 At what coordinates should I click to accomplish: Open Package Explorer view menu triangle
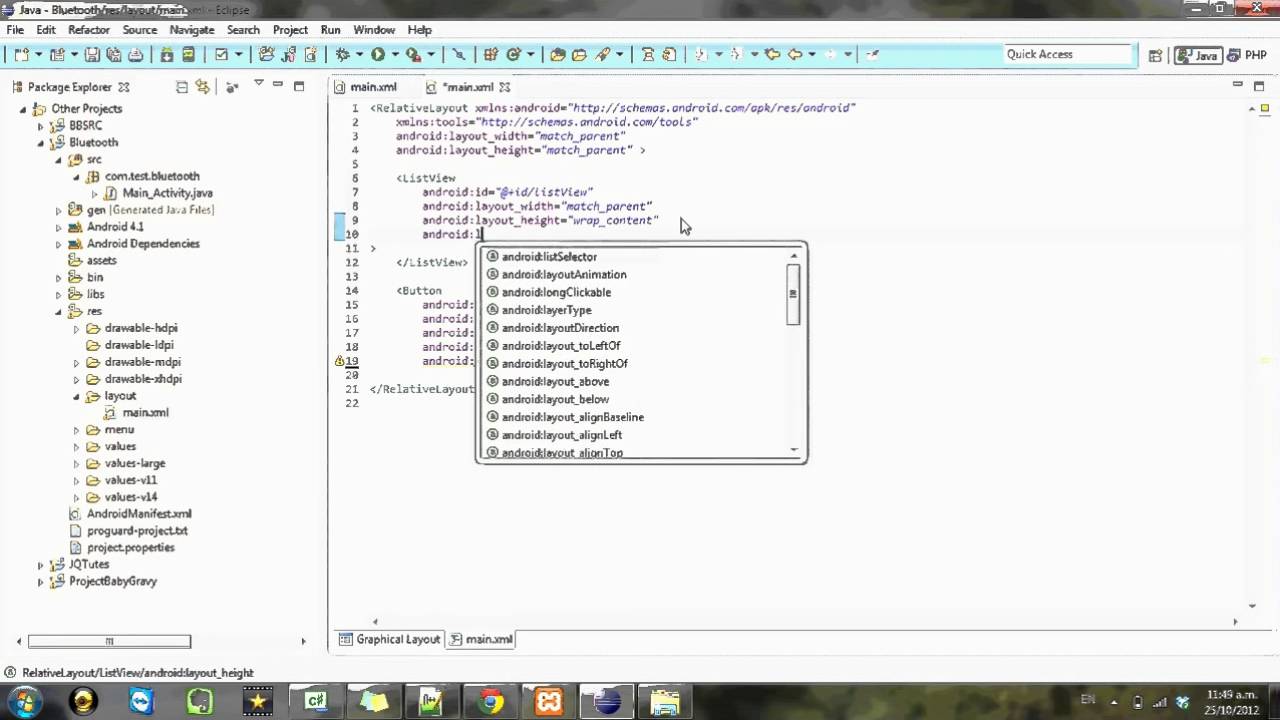coord(259,83)
